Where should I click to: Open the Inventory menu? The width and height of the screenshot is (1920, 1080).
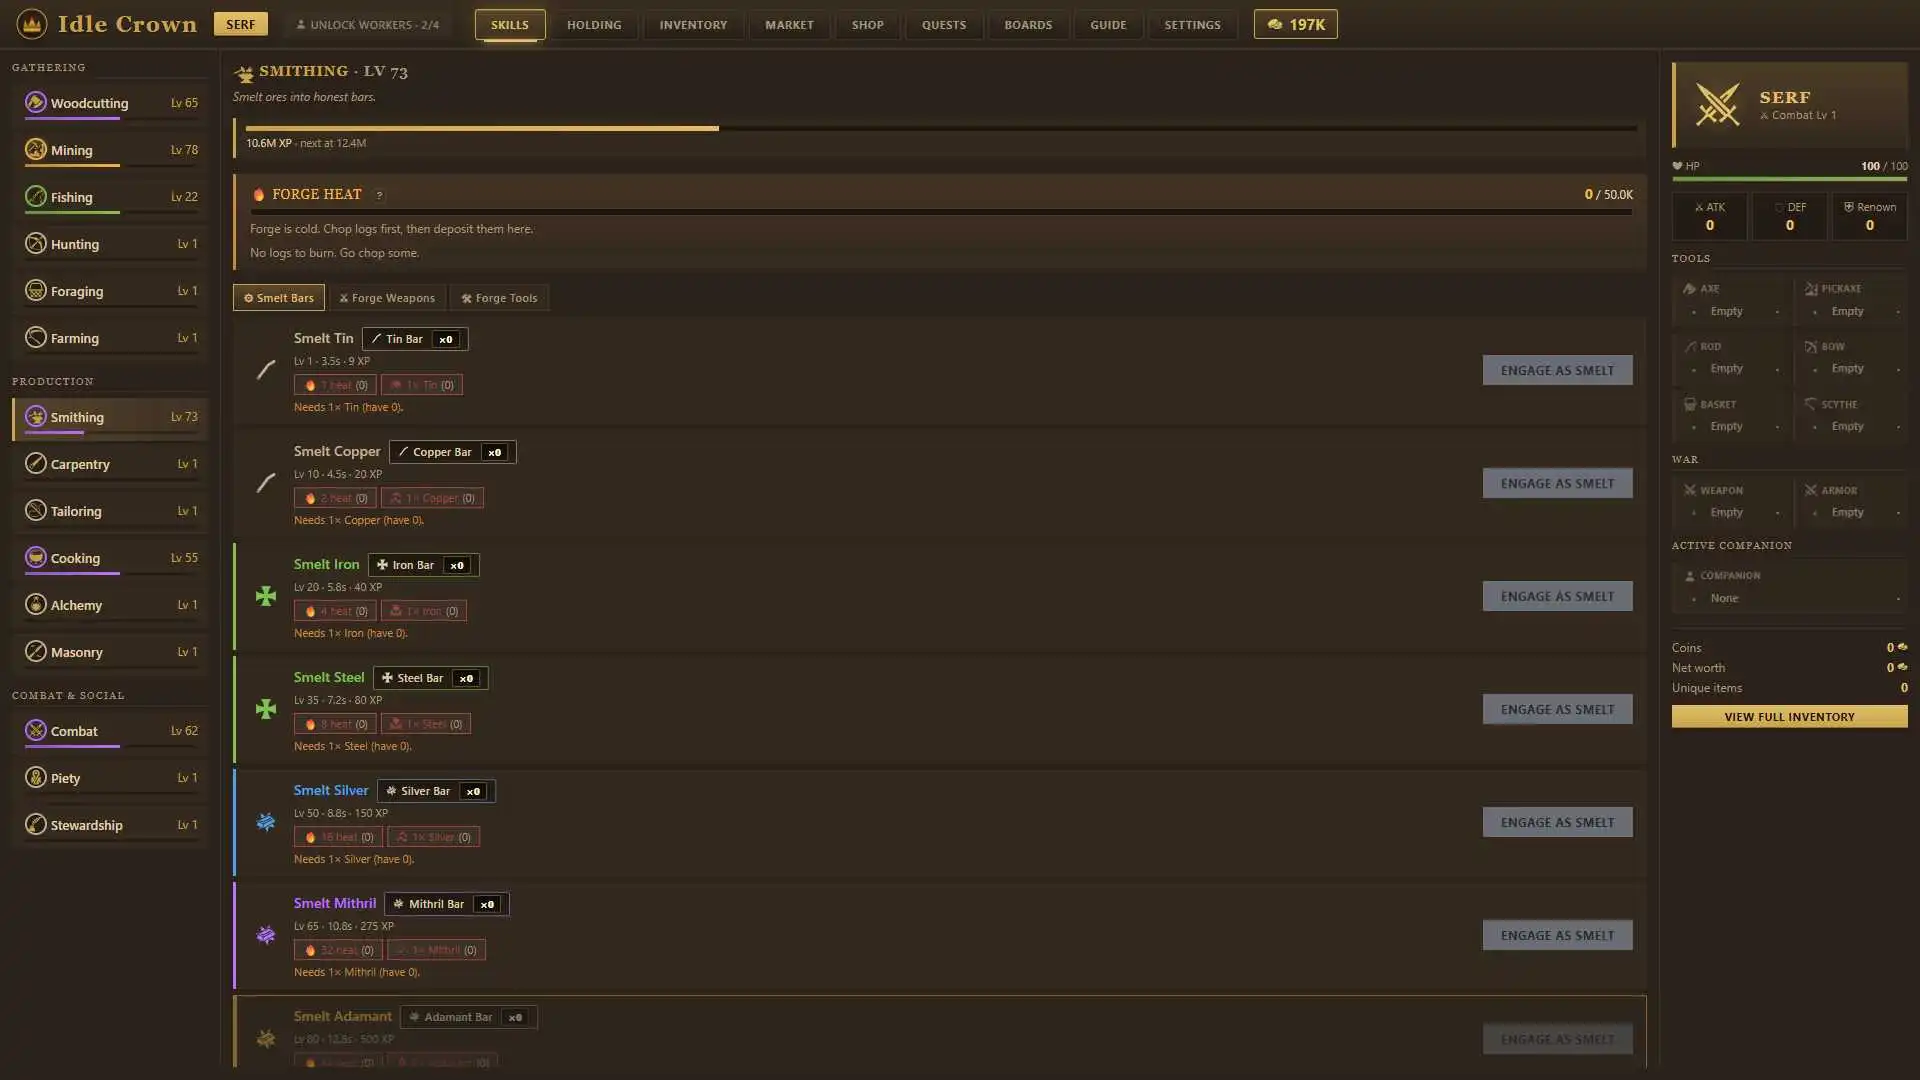(x=693, y=24)
